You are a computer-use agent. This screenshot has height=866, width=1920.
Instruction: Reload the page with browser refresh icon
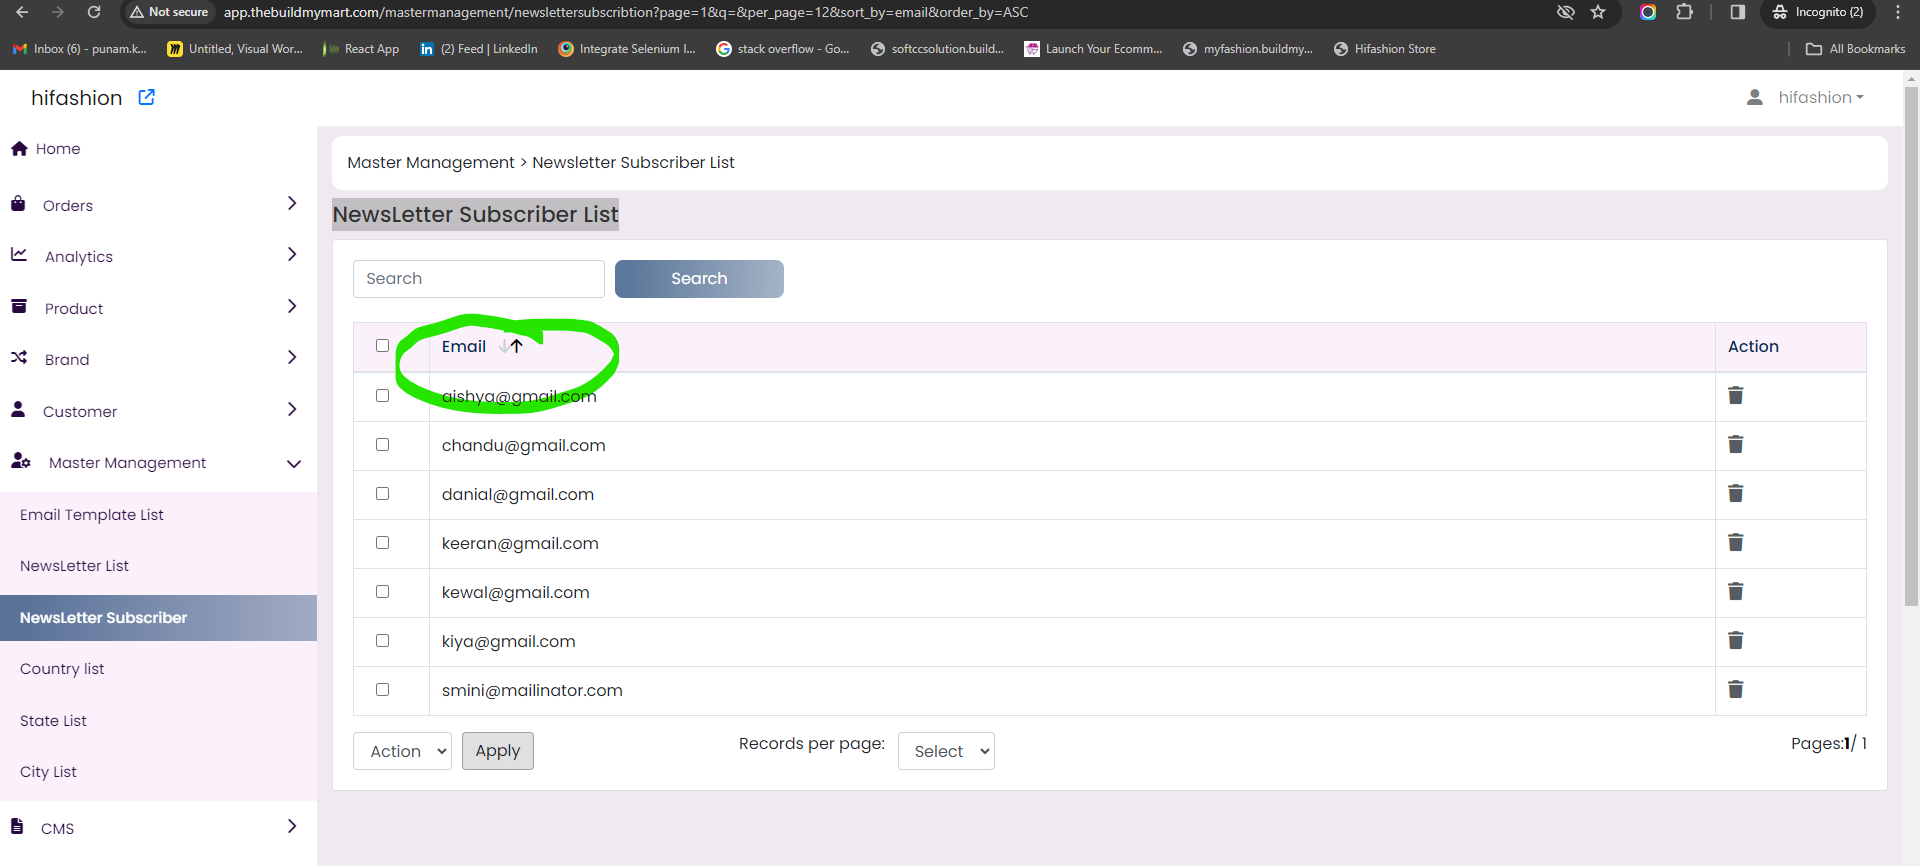tap(94, 12)
